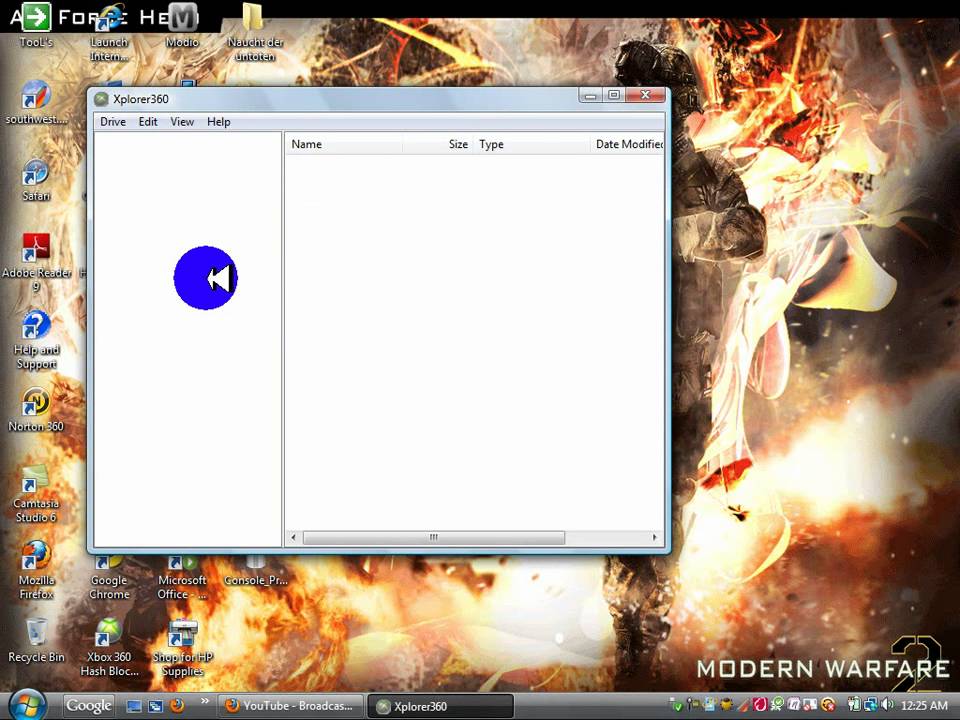Image resolution: width=960 pixels, height=720 pixels.
Task: Select the Mozilla Firefox desktop shortcut
Action: (x=36, y=571)
